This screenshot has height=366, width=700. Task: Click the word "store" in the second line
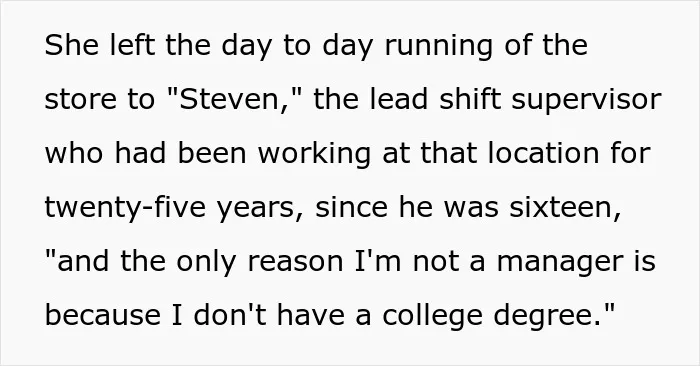click(x=80, y=100)
